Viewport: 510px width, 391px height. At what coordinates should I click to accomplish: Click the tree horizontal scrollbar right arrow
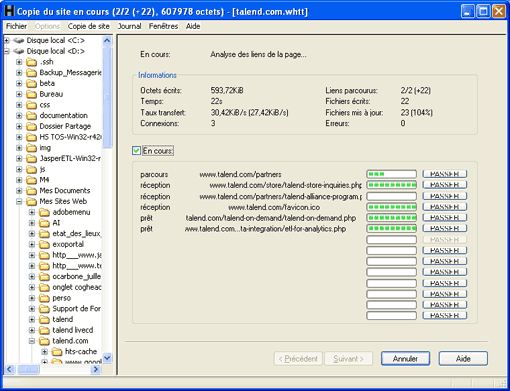click(x=96, y=369)
